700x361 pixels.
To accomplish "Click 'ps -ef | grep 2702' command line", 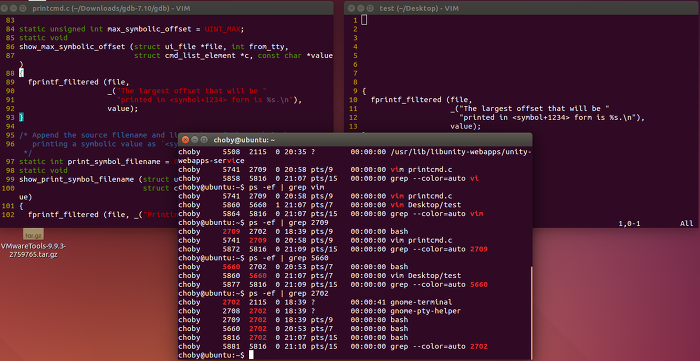I will click(x=288, y=293).
